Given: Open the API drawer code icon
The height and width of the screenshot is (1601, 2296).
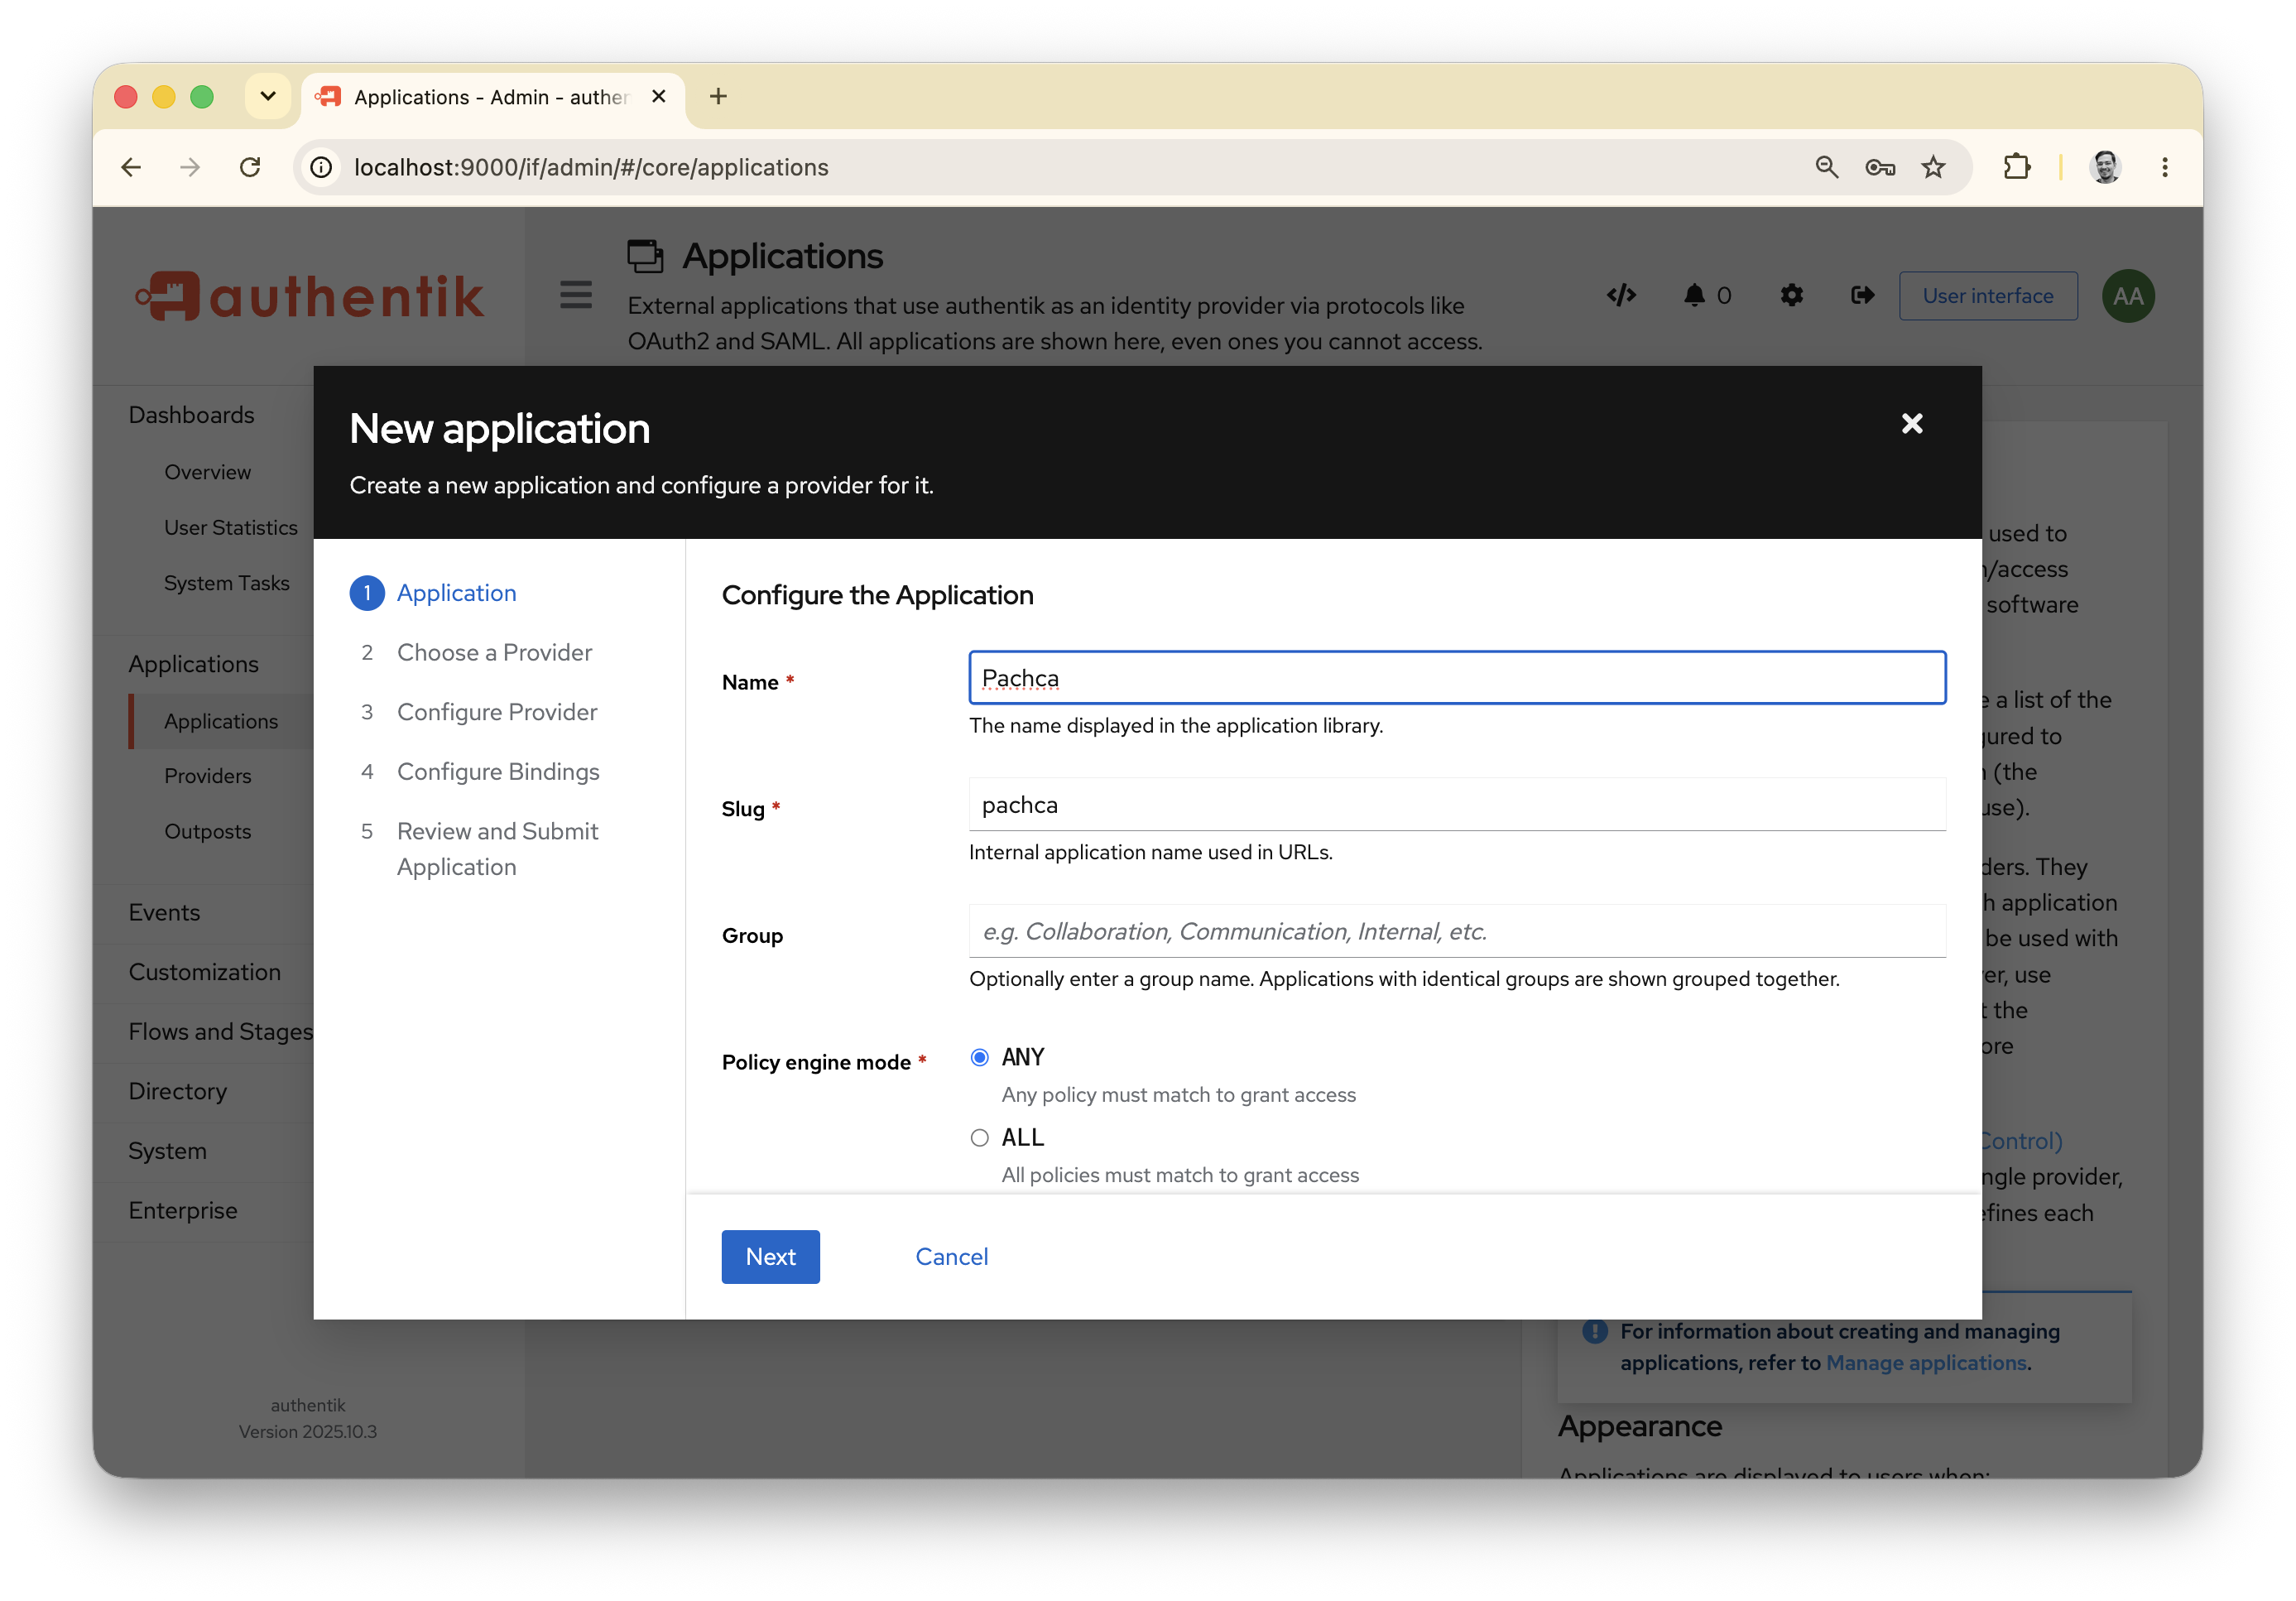Looking at the screenshot, I should tap(1621, 295).
